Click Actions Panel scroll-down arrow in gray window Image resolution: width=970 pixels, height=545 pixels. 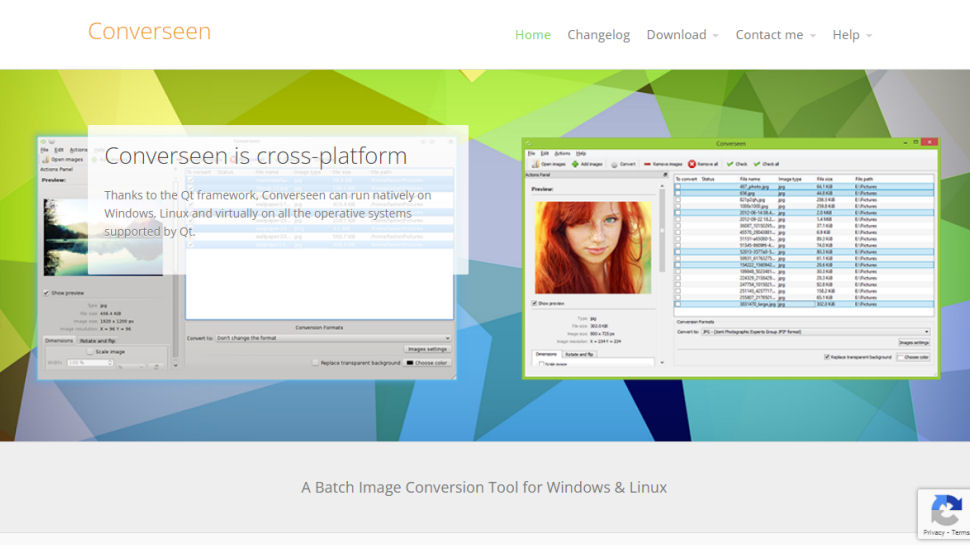coord(176,365)
